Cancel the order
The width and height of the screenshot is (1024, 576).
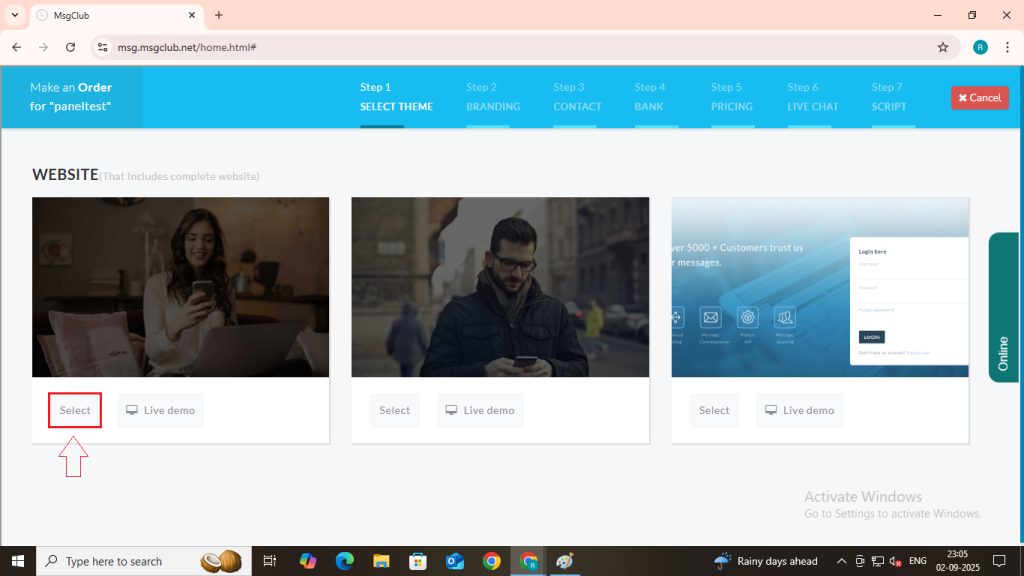980,98
